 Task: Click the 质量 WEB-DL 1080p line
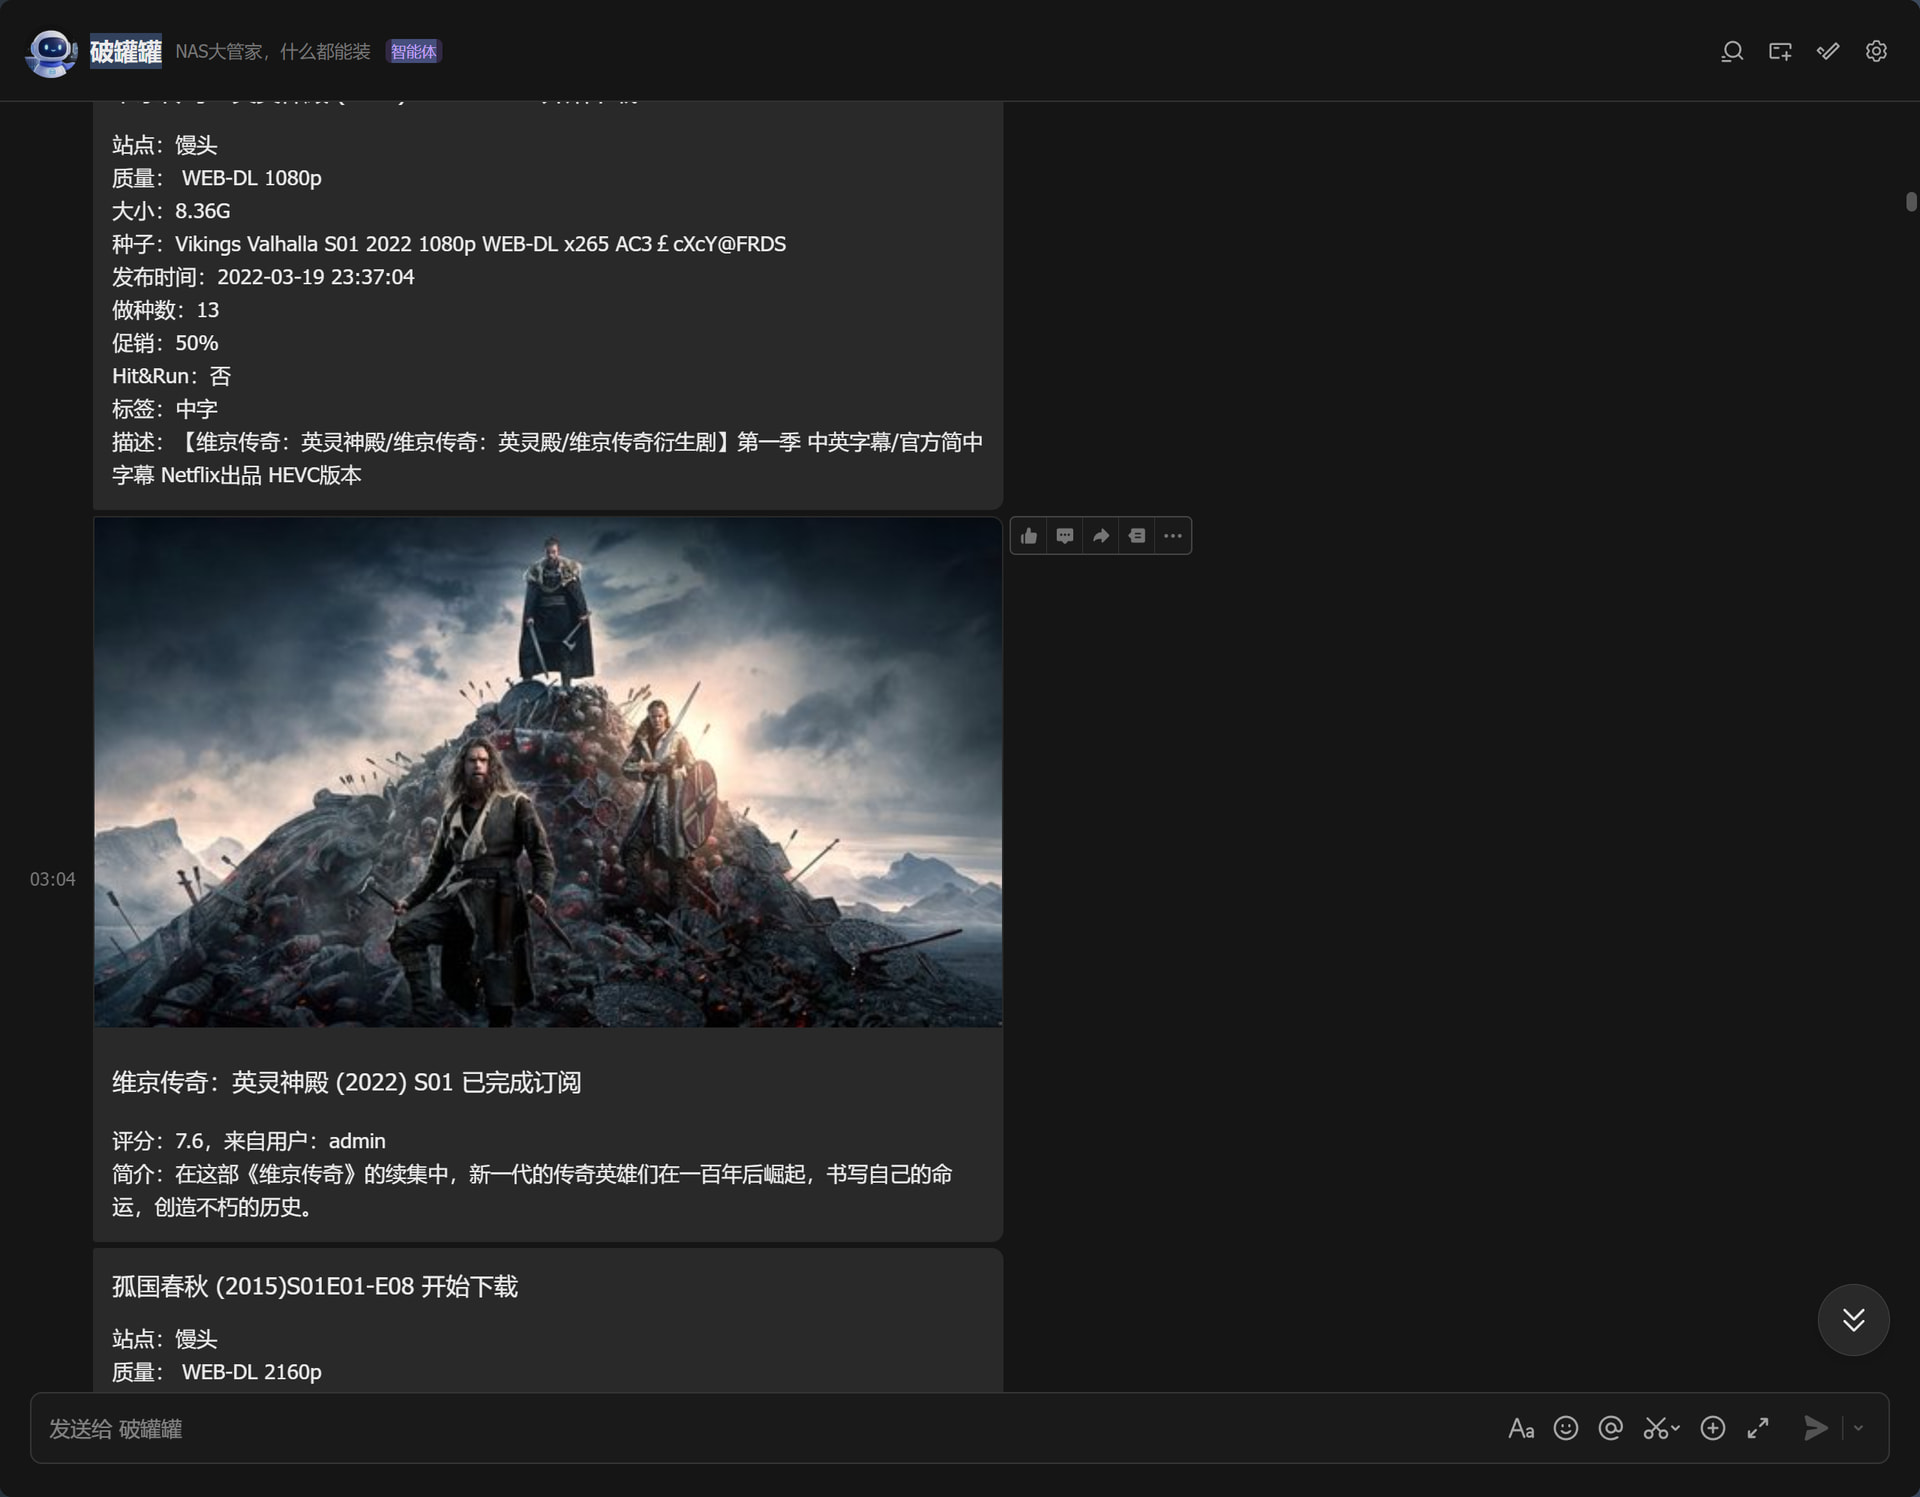[217, 179]
